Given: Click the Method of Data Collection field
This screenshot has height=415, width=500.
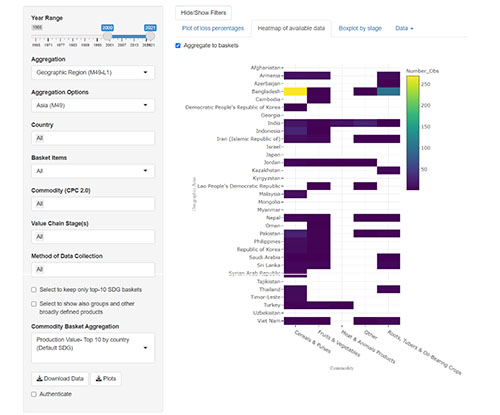Looking at the screenshot, I should point(93,269).
